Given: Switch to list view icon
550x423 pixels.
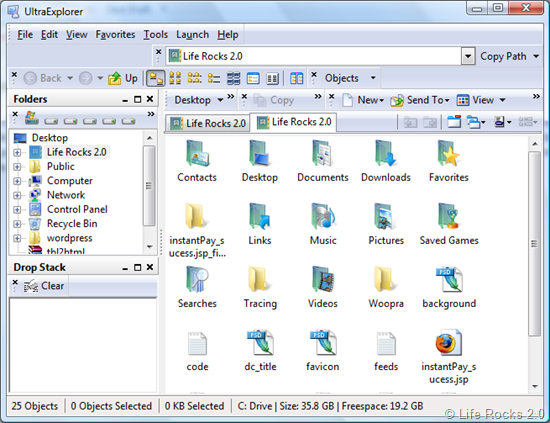Looking at the screenshot, I should [214, 78].
